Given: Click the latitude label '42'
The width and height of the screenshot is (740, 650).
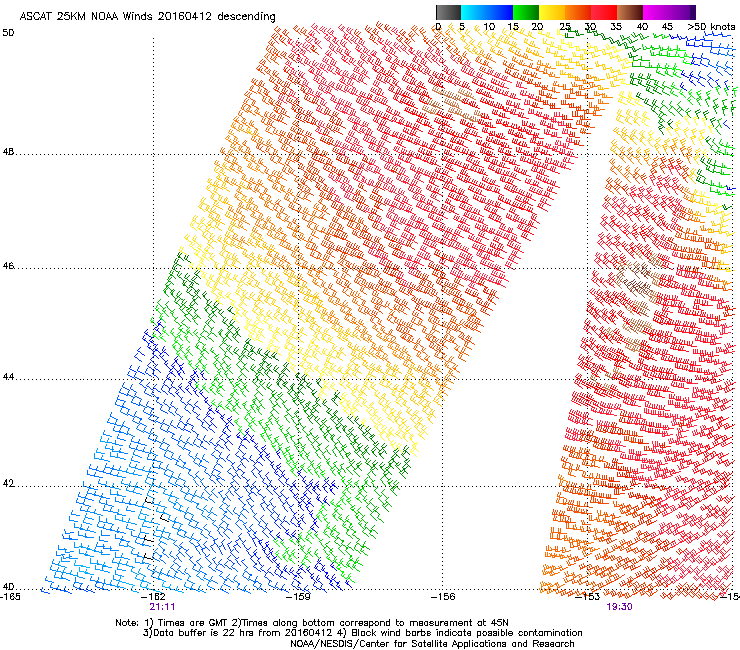Looking at the screenshot, I should coord(8,484).
